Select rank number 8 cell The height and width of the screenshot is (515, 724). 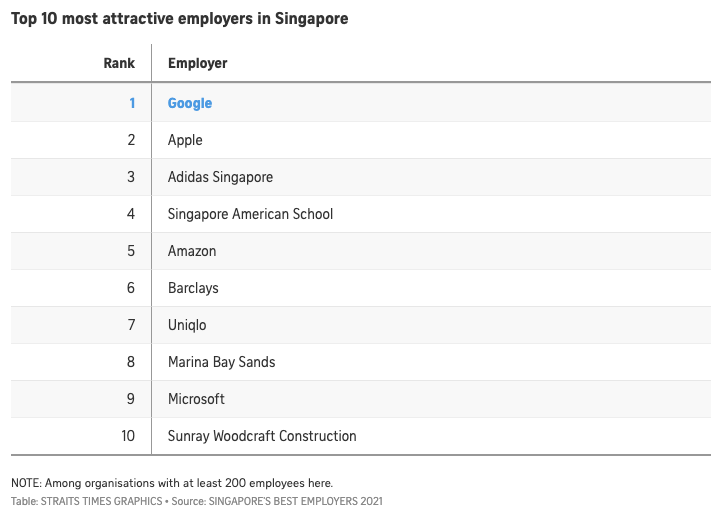tap(131, 362)
